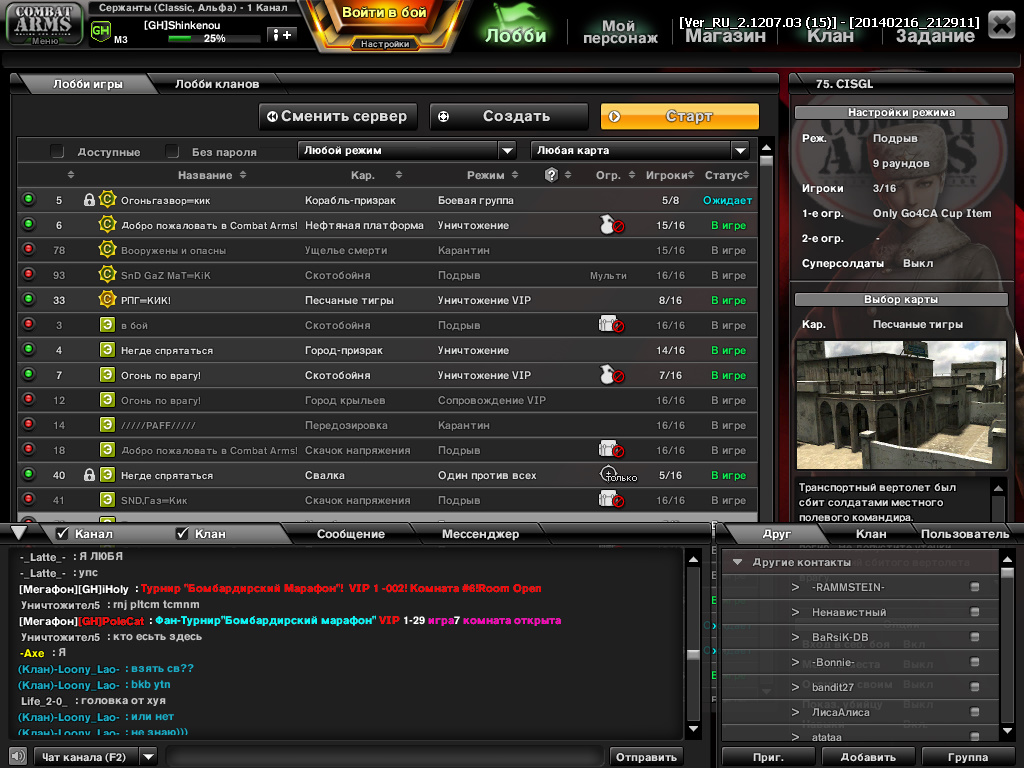Click the vest restriction icon on room 3

pos(611,325)
